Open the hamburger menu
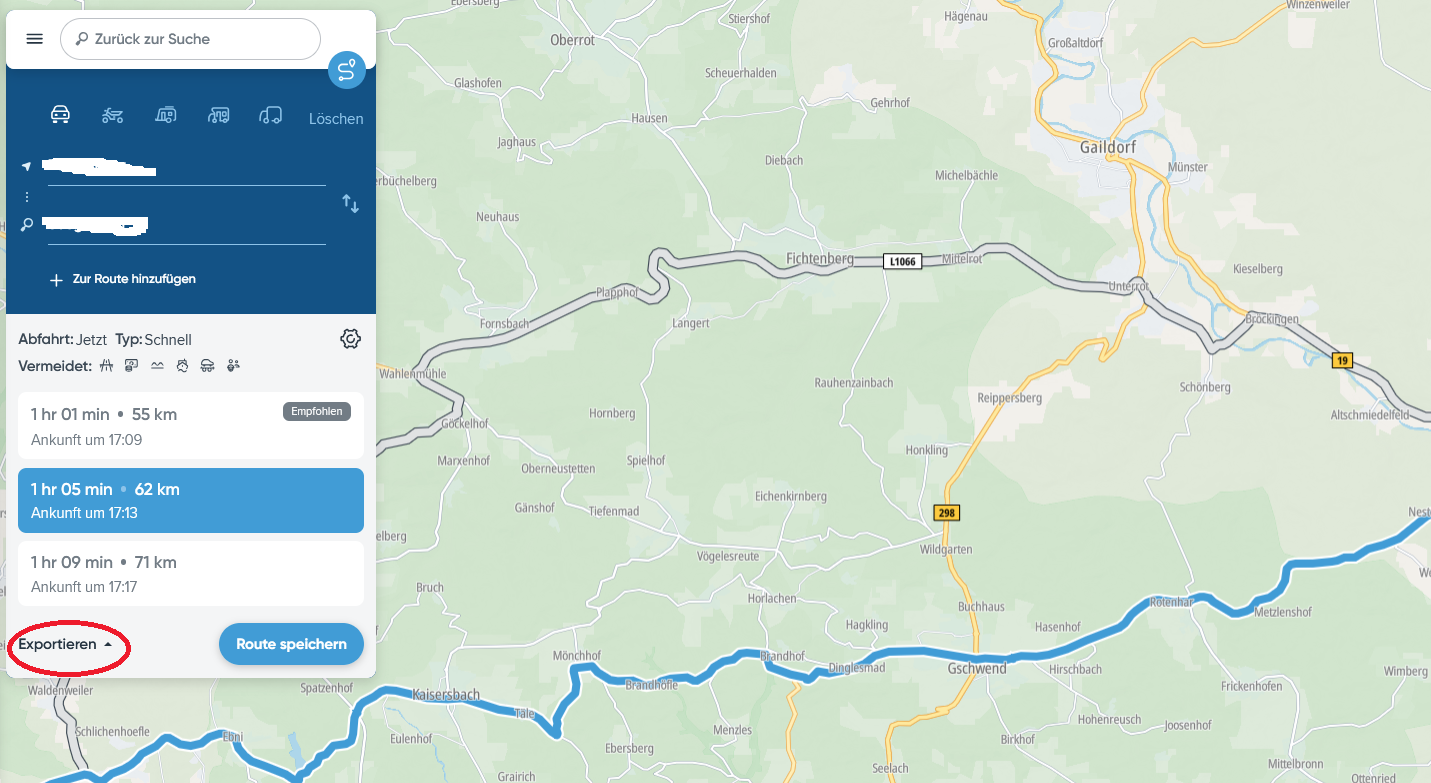This screenshot has width=1431, height=783. coord(34,39)
